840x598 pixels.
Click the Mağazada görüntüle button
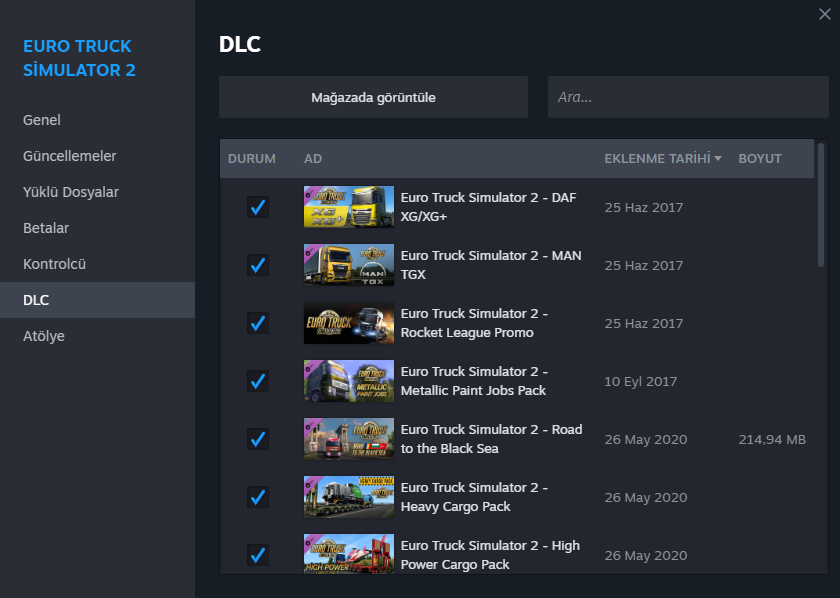373,97
